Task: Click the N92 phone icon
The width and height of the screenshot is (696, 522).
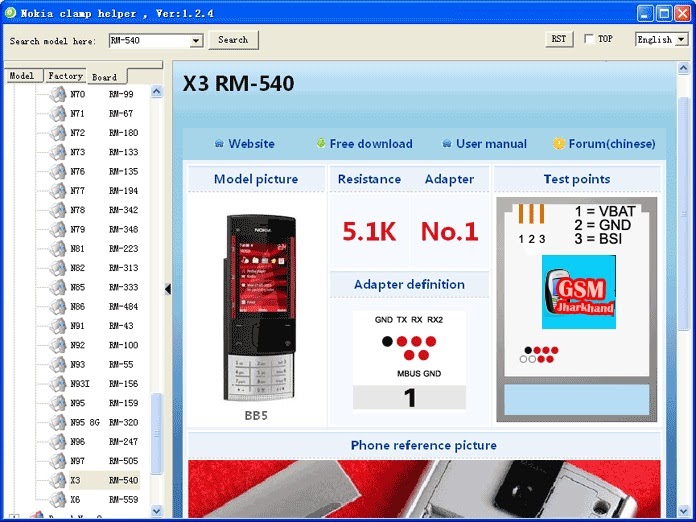Action: pyautogui.click(x=58, y=345)
